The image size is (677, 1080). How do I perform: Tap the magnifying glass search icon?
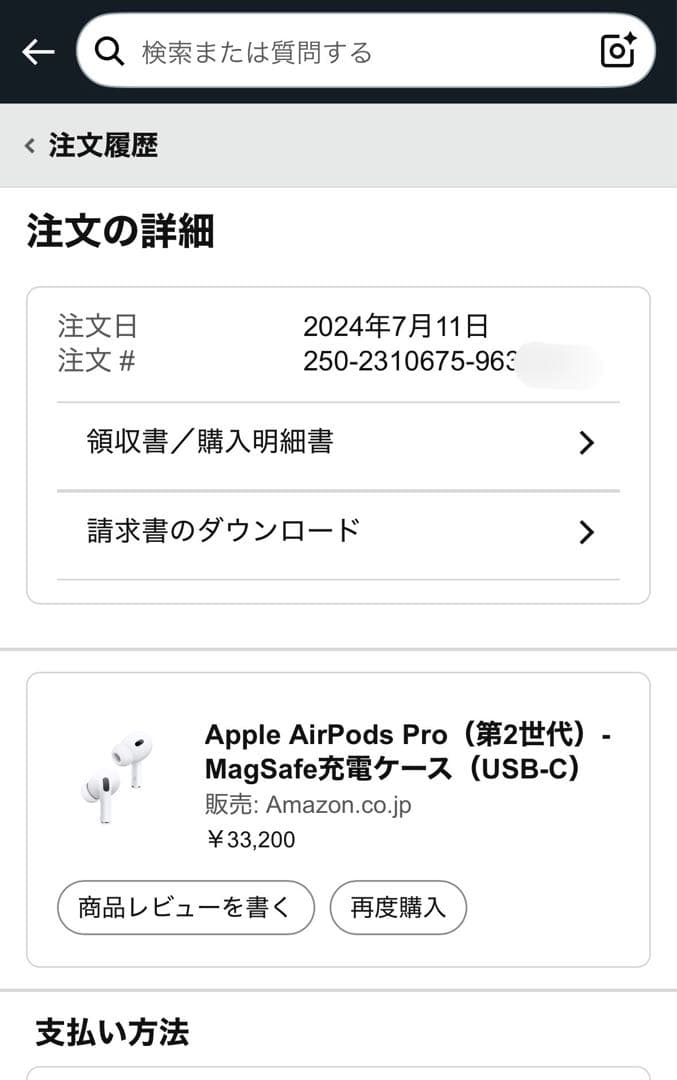click(108, 51)
